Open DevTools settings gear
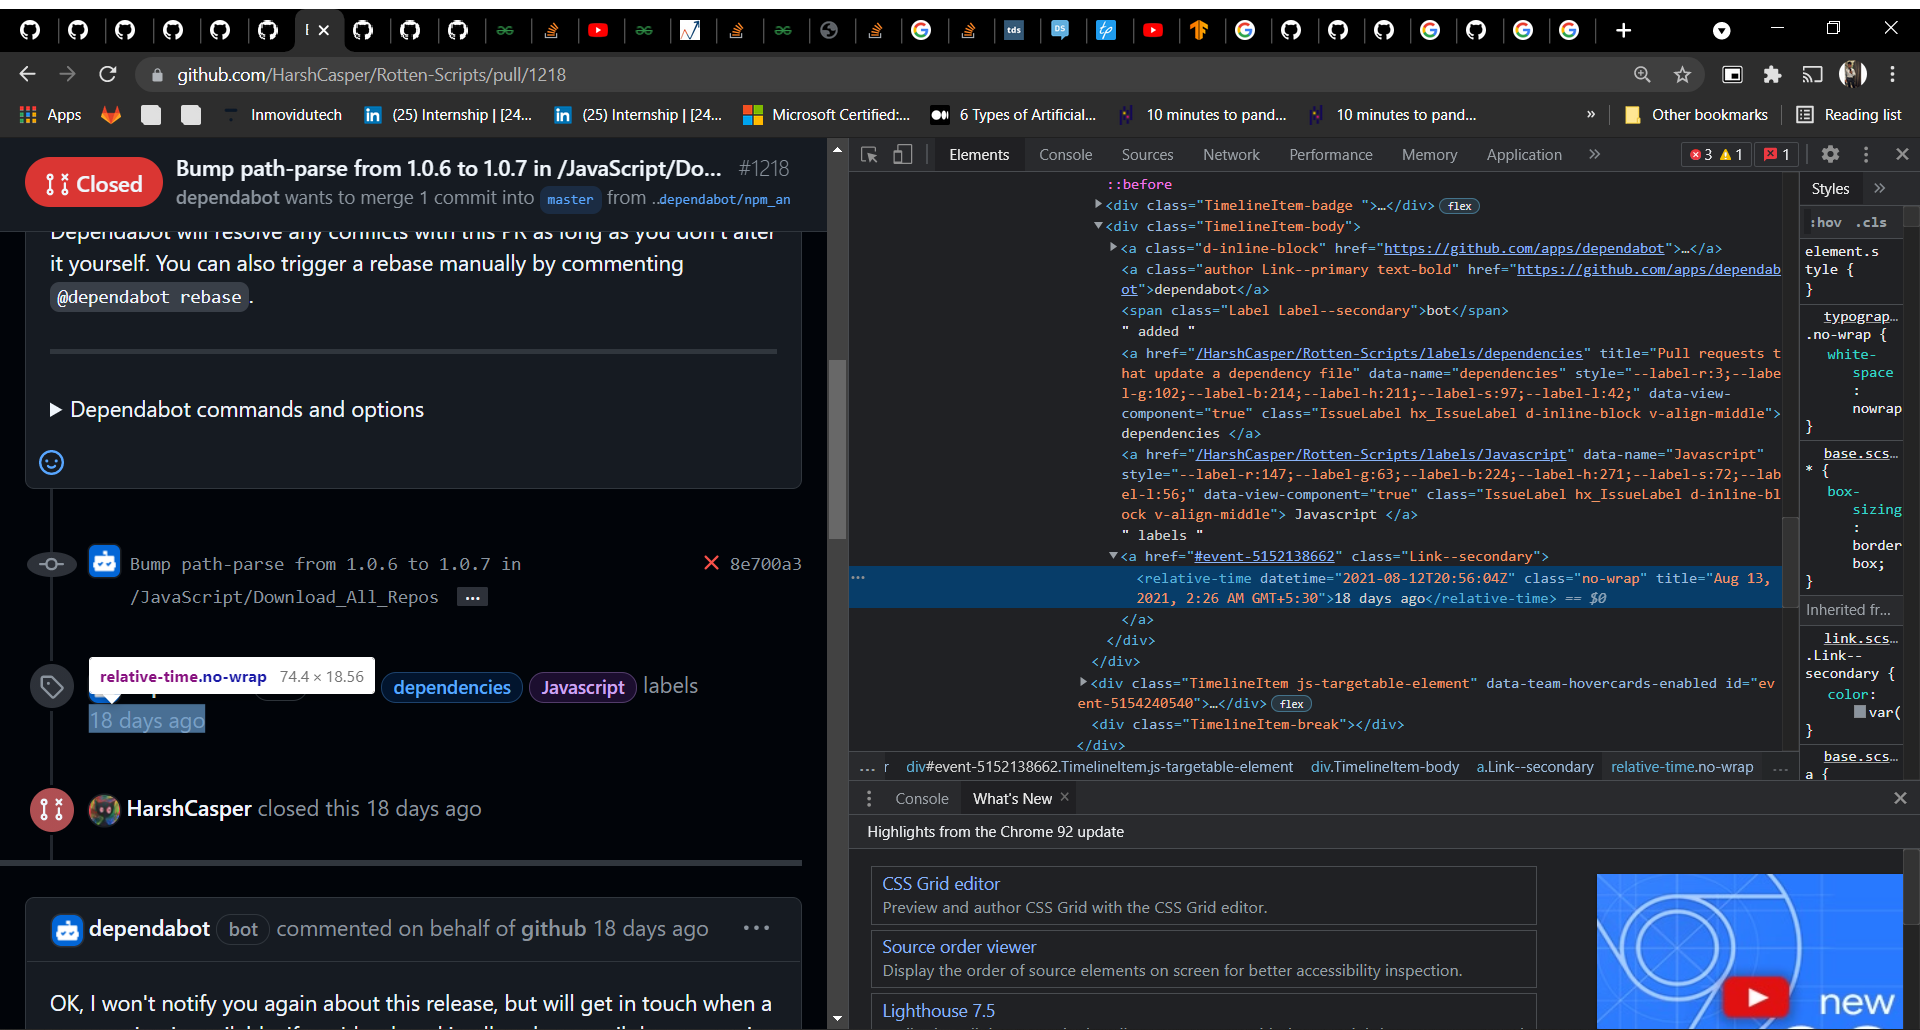Image resolution: width=1920 pixels, height=1030 pixels. 1831,155
